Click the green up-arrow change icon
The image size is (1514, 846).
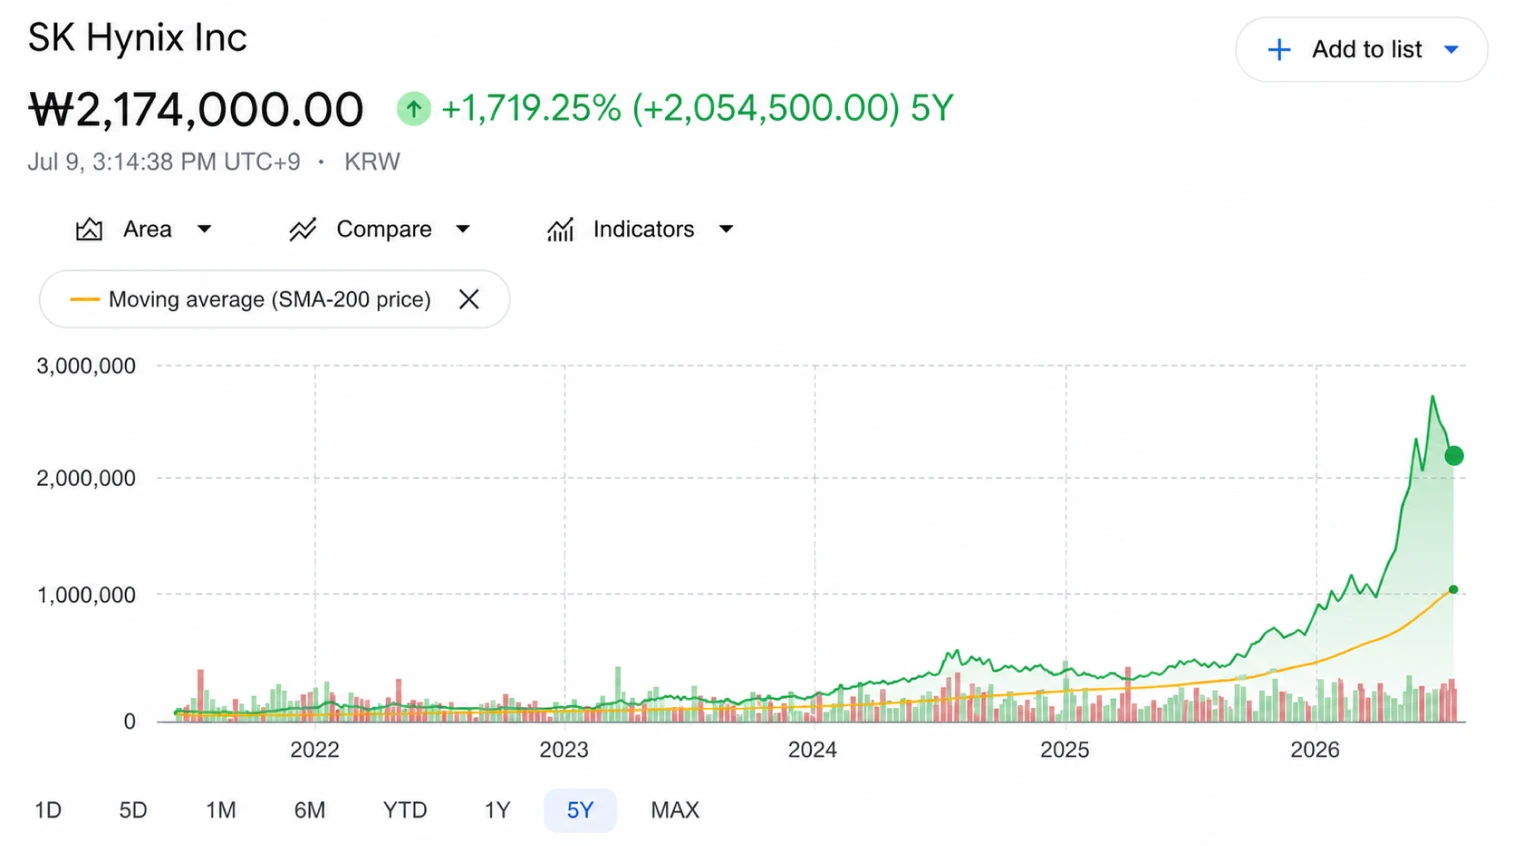coord(414,108)
